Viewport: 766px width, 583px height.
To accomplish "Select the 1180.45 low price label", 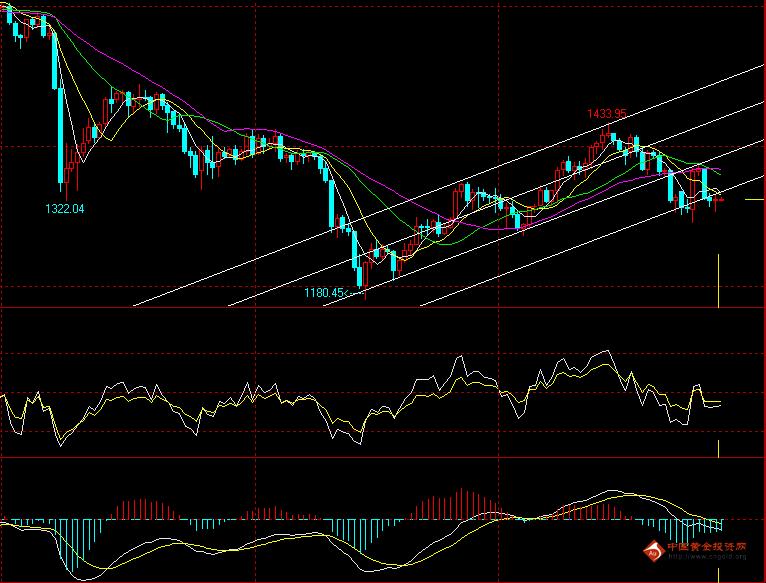I will click(x=324, y=293).
